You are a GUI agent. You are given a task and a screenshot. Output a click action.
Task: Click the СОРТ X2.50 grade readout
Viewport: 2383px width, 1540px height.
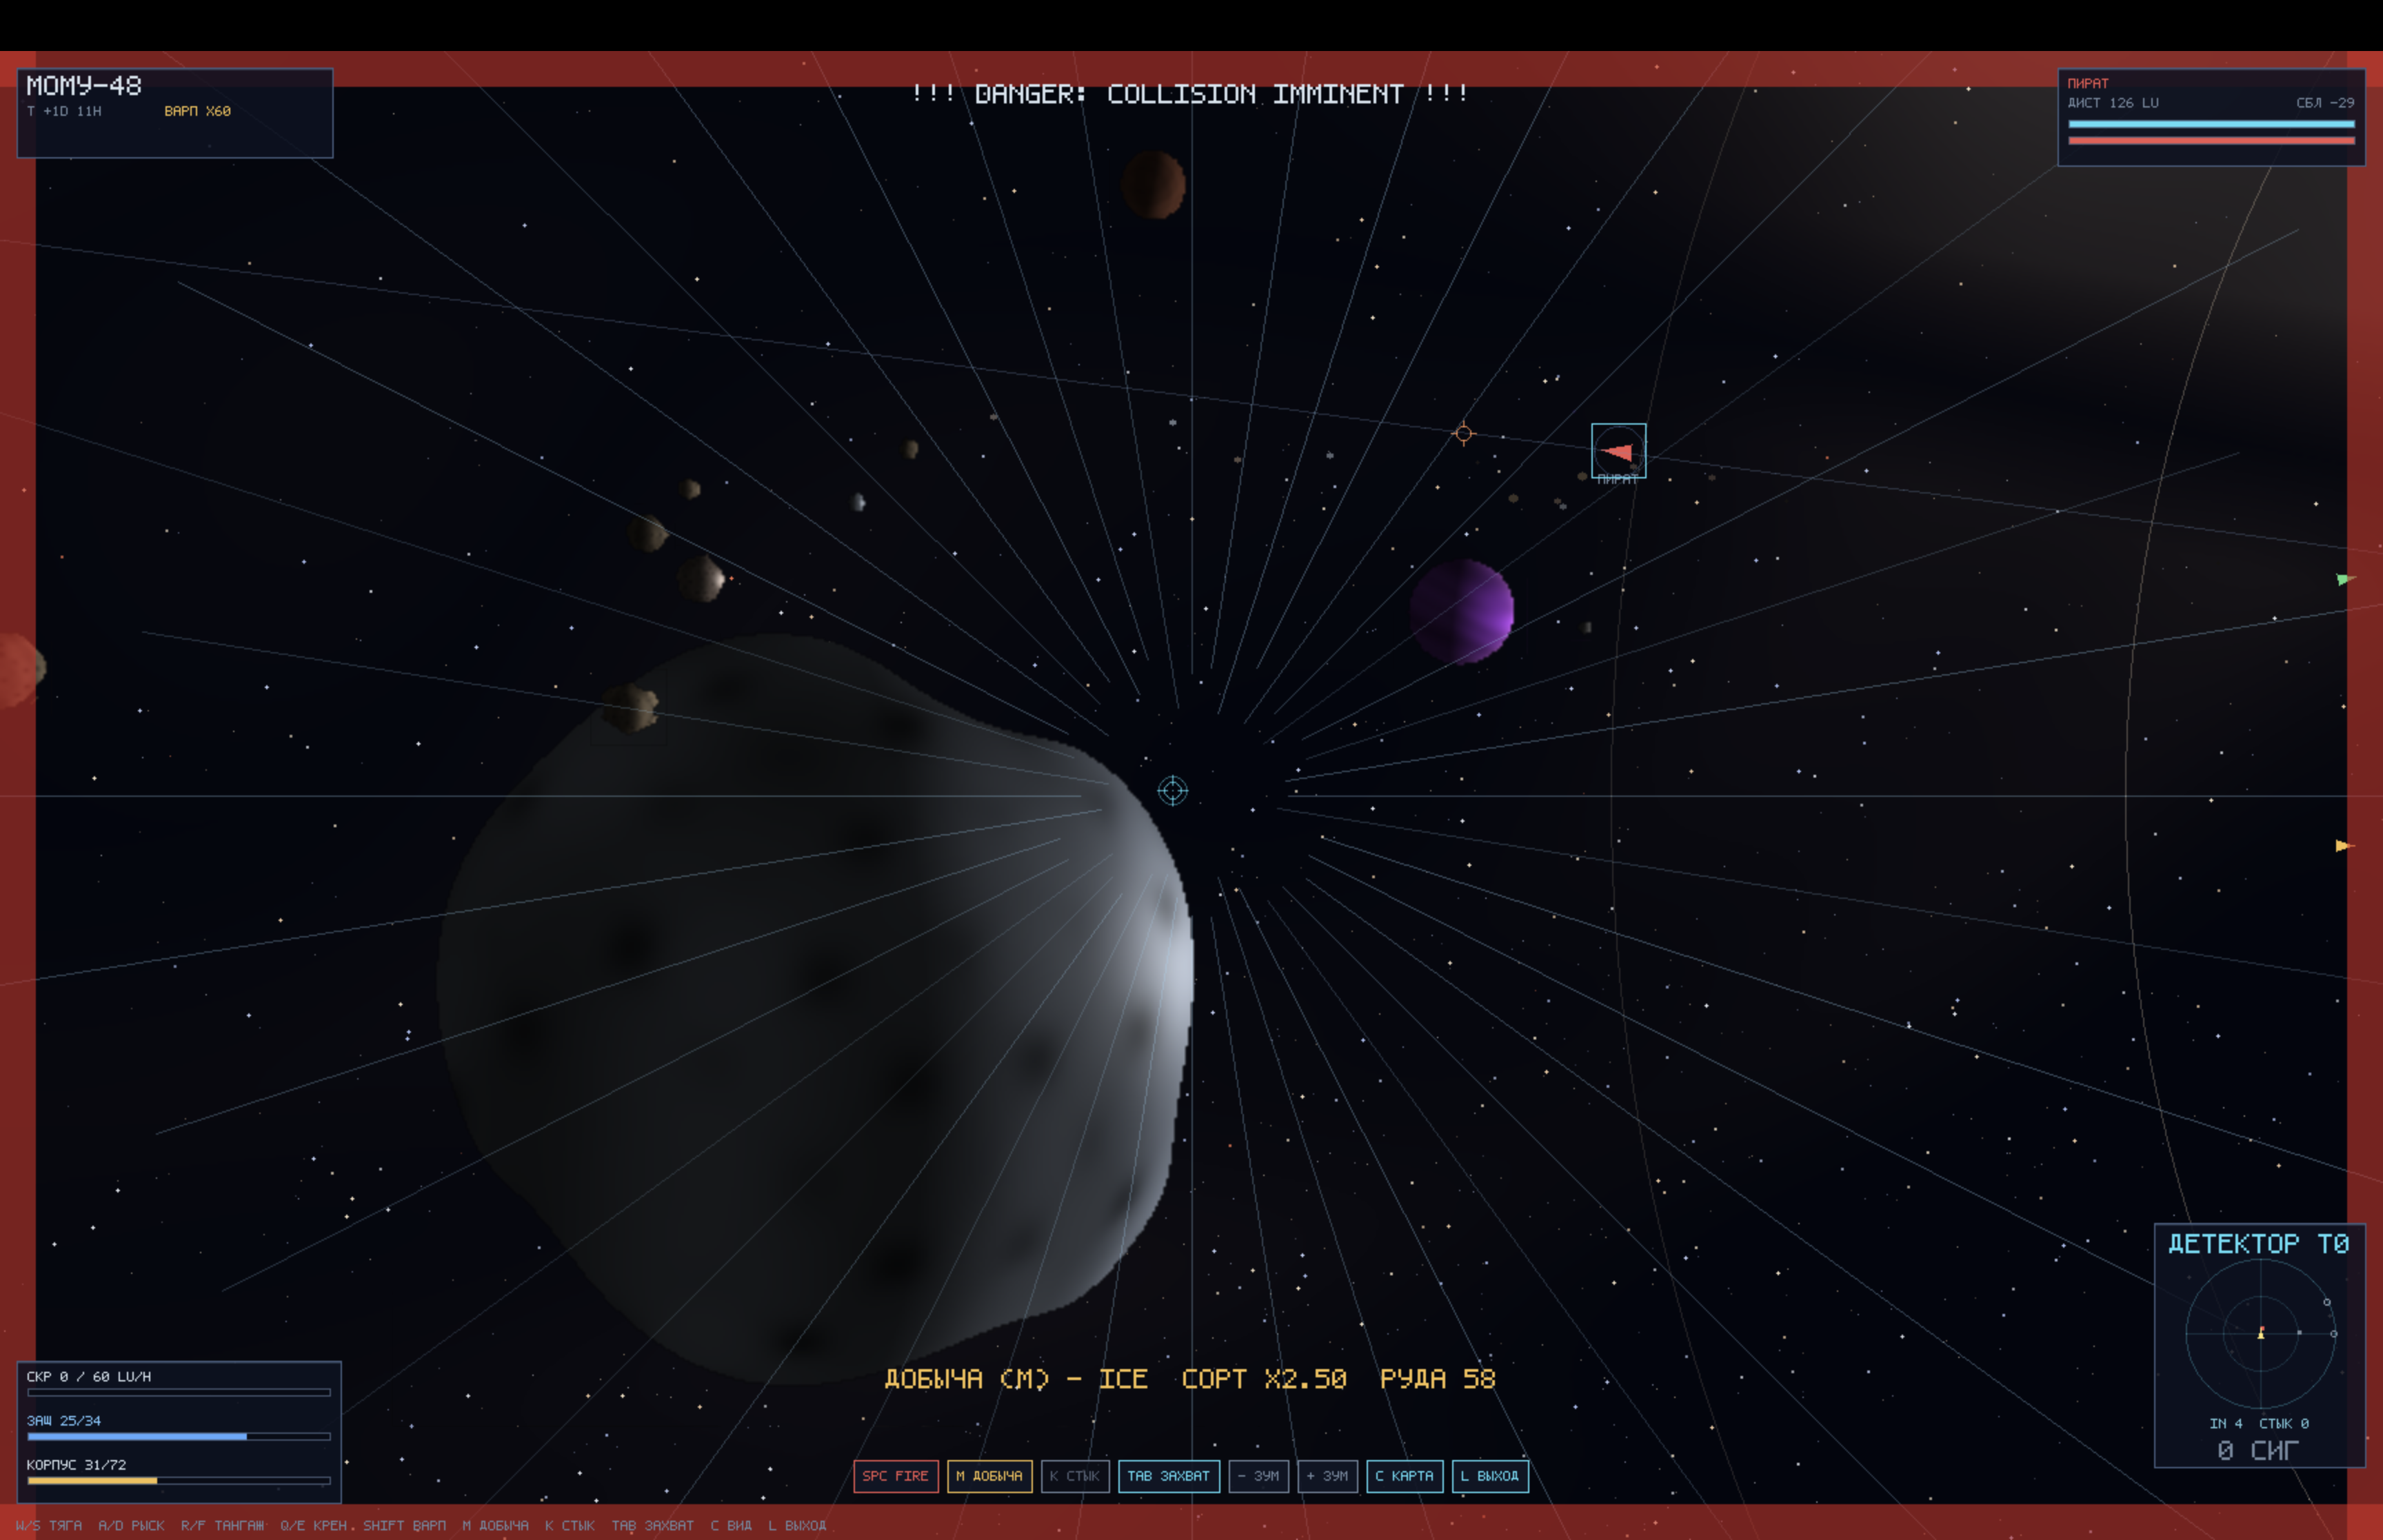(x=1264, y=1379)
